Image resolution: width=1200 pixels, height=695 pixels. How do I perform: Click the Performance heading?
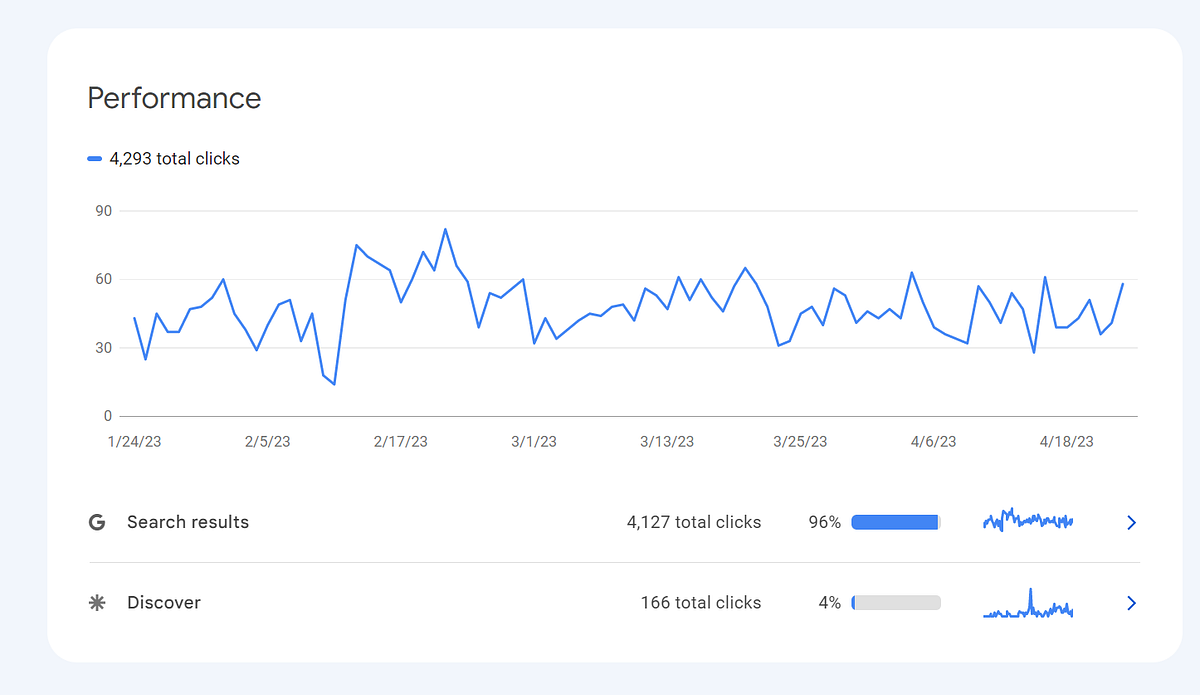pyautogui.click(x=174, y=98)
